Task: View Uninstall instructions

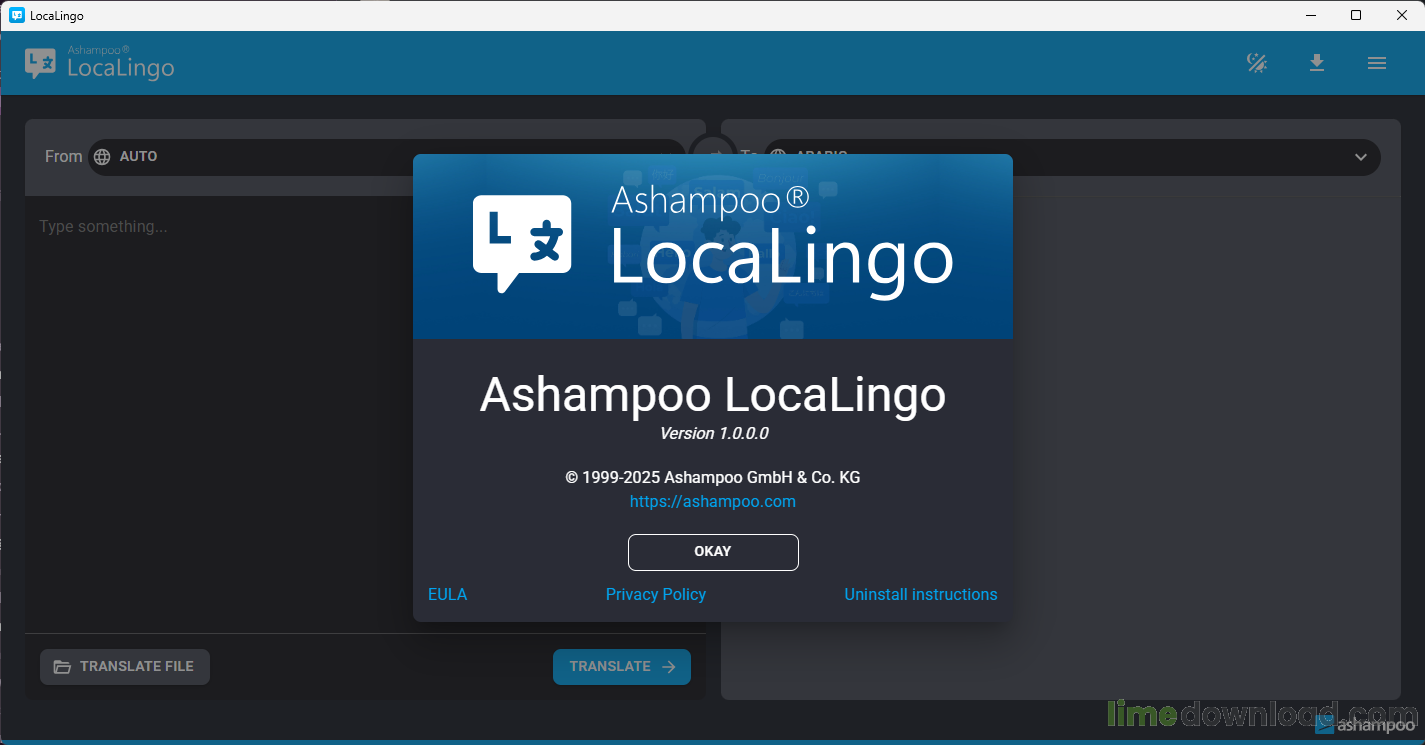Action: (920, 594)
